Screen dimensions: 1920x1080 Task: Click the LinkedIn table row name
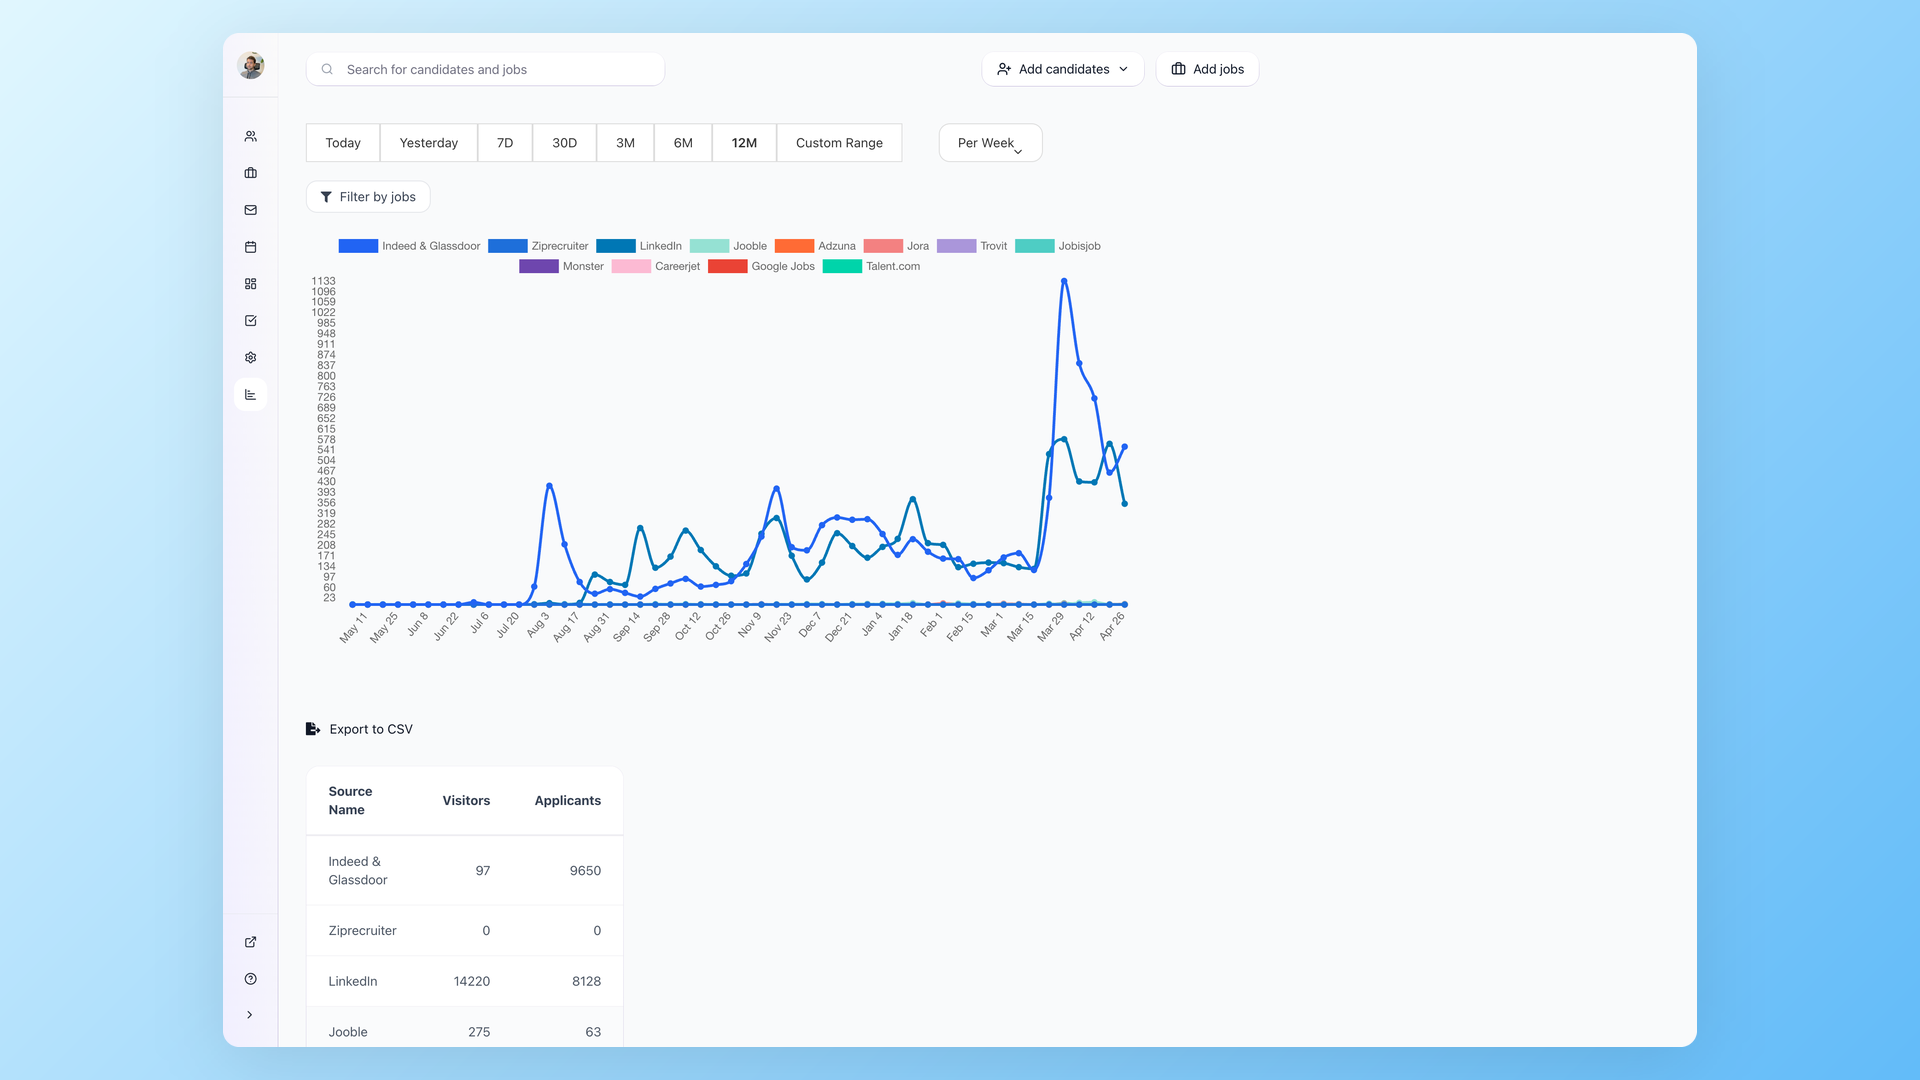353,982
